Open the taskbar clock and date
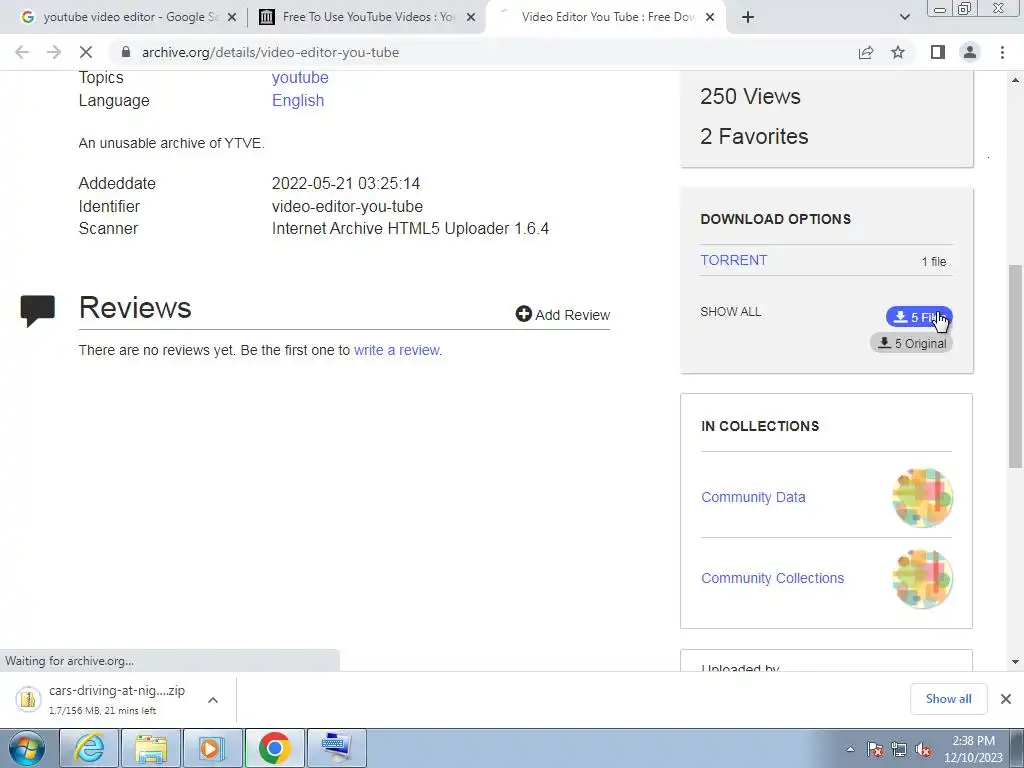Image resolution: width=1024 pixels, height=768 pixels. coord(973,749)
